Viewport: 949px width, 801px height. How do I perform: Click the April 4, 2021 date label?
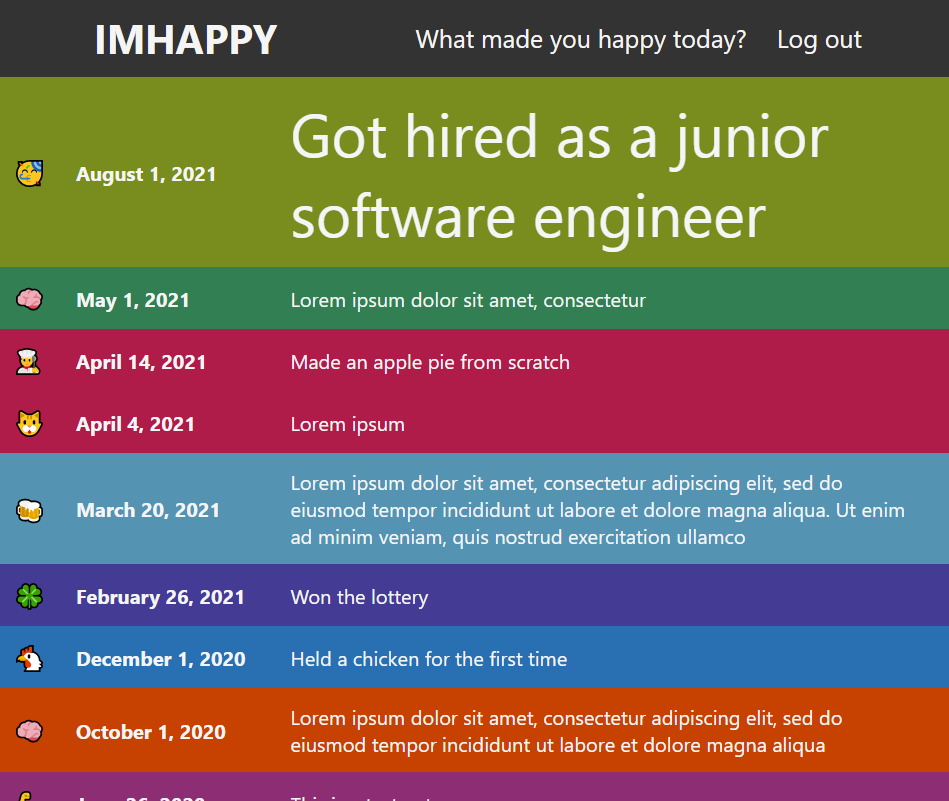(x=135, y=424)
